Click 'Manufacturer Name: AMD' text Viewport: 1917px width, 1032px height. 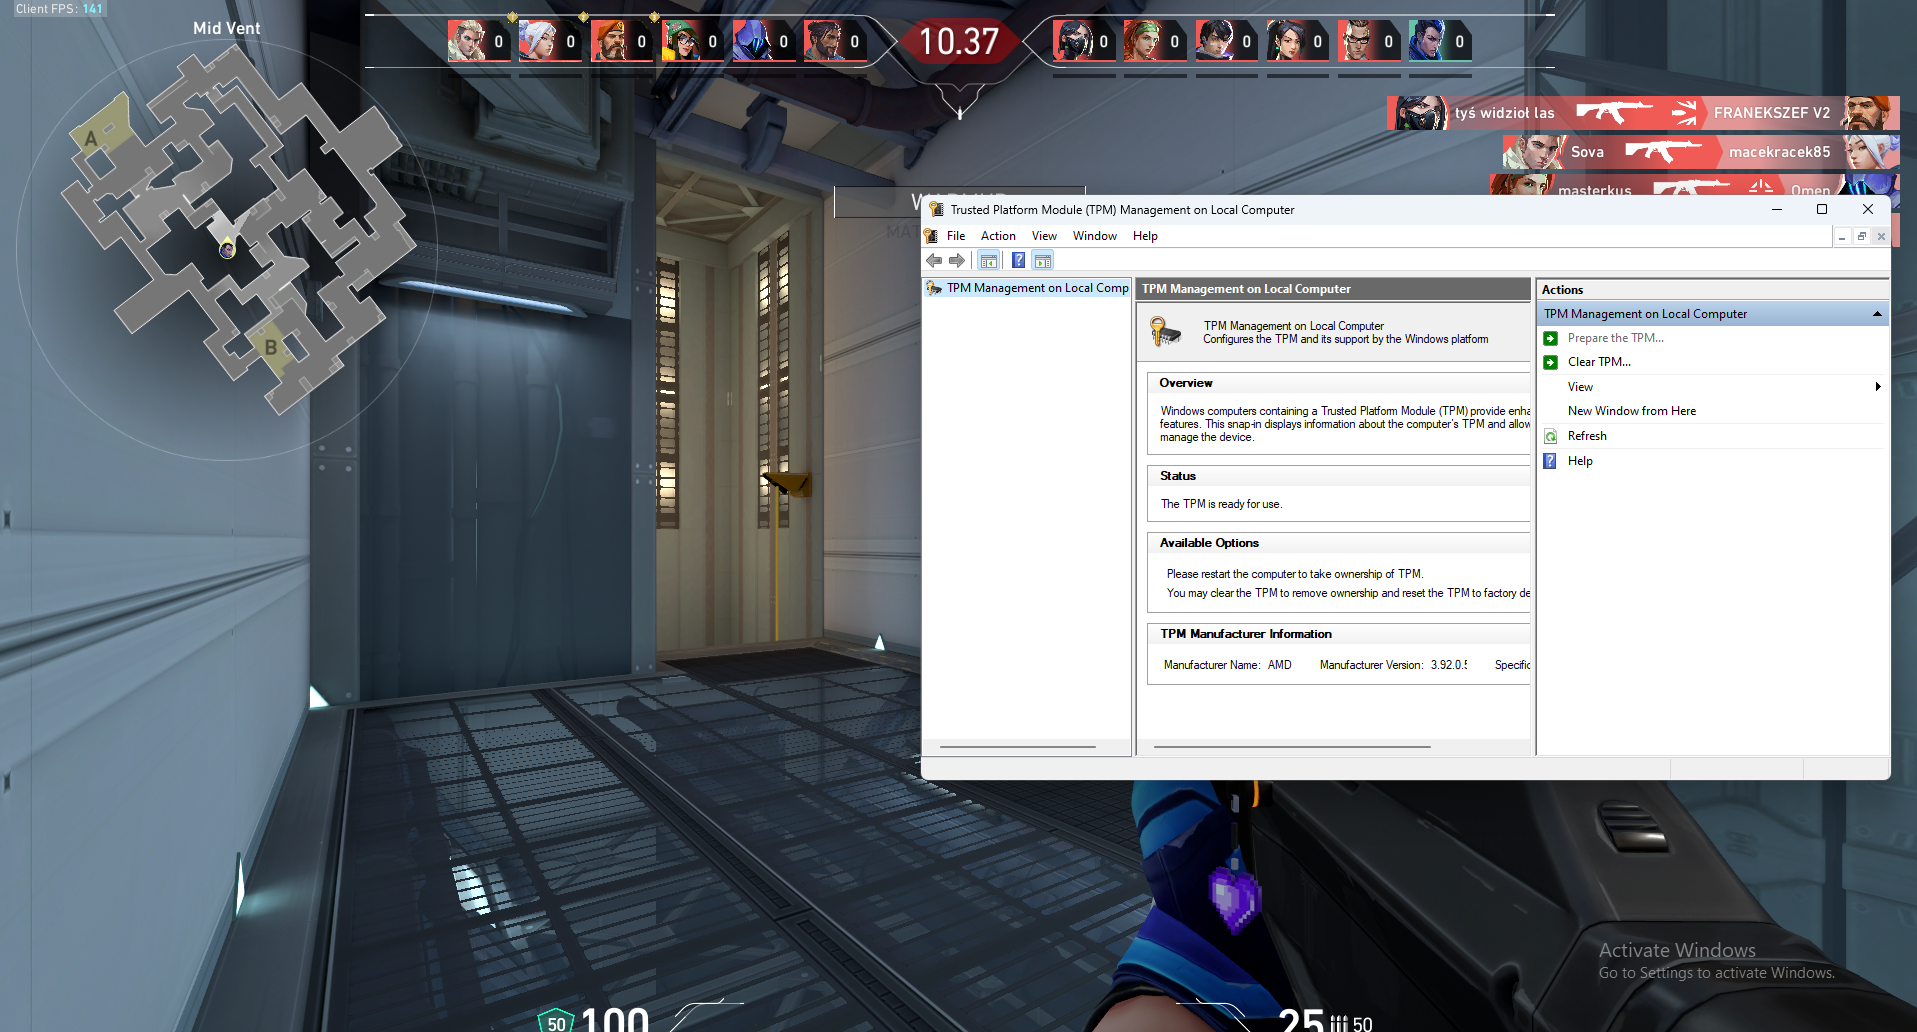1227,665
